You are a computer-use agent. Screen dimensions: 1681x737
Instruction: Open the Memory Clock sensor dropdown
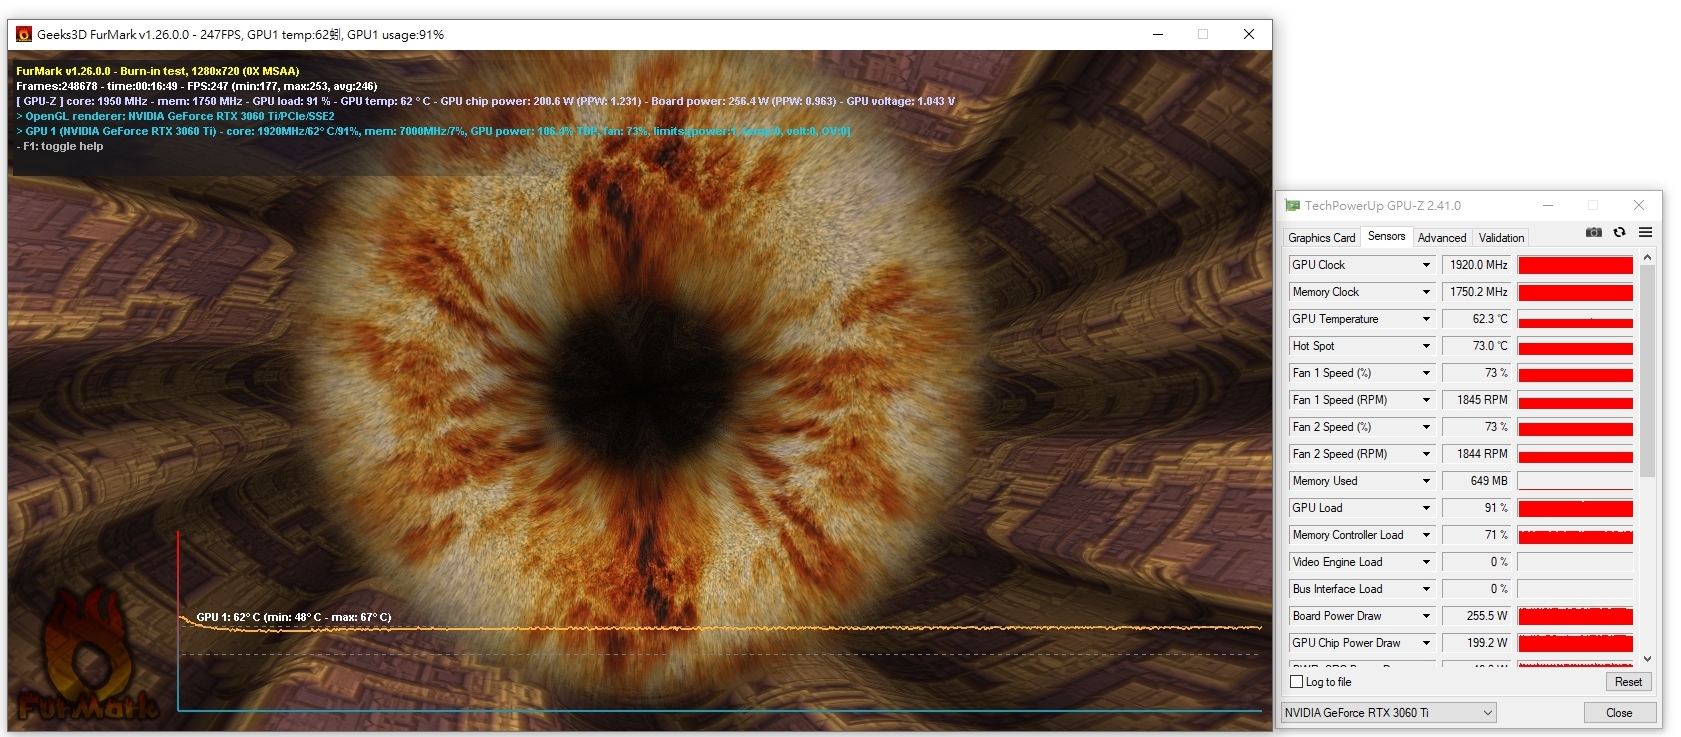(1426, 292)
